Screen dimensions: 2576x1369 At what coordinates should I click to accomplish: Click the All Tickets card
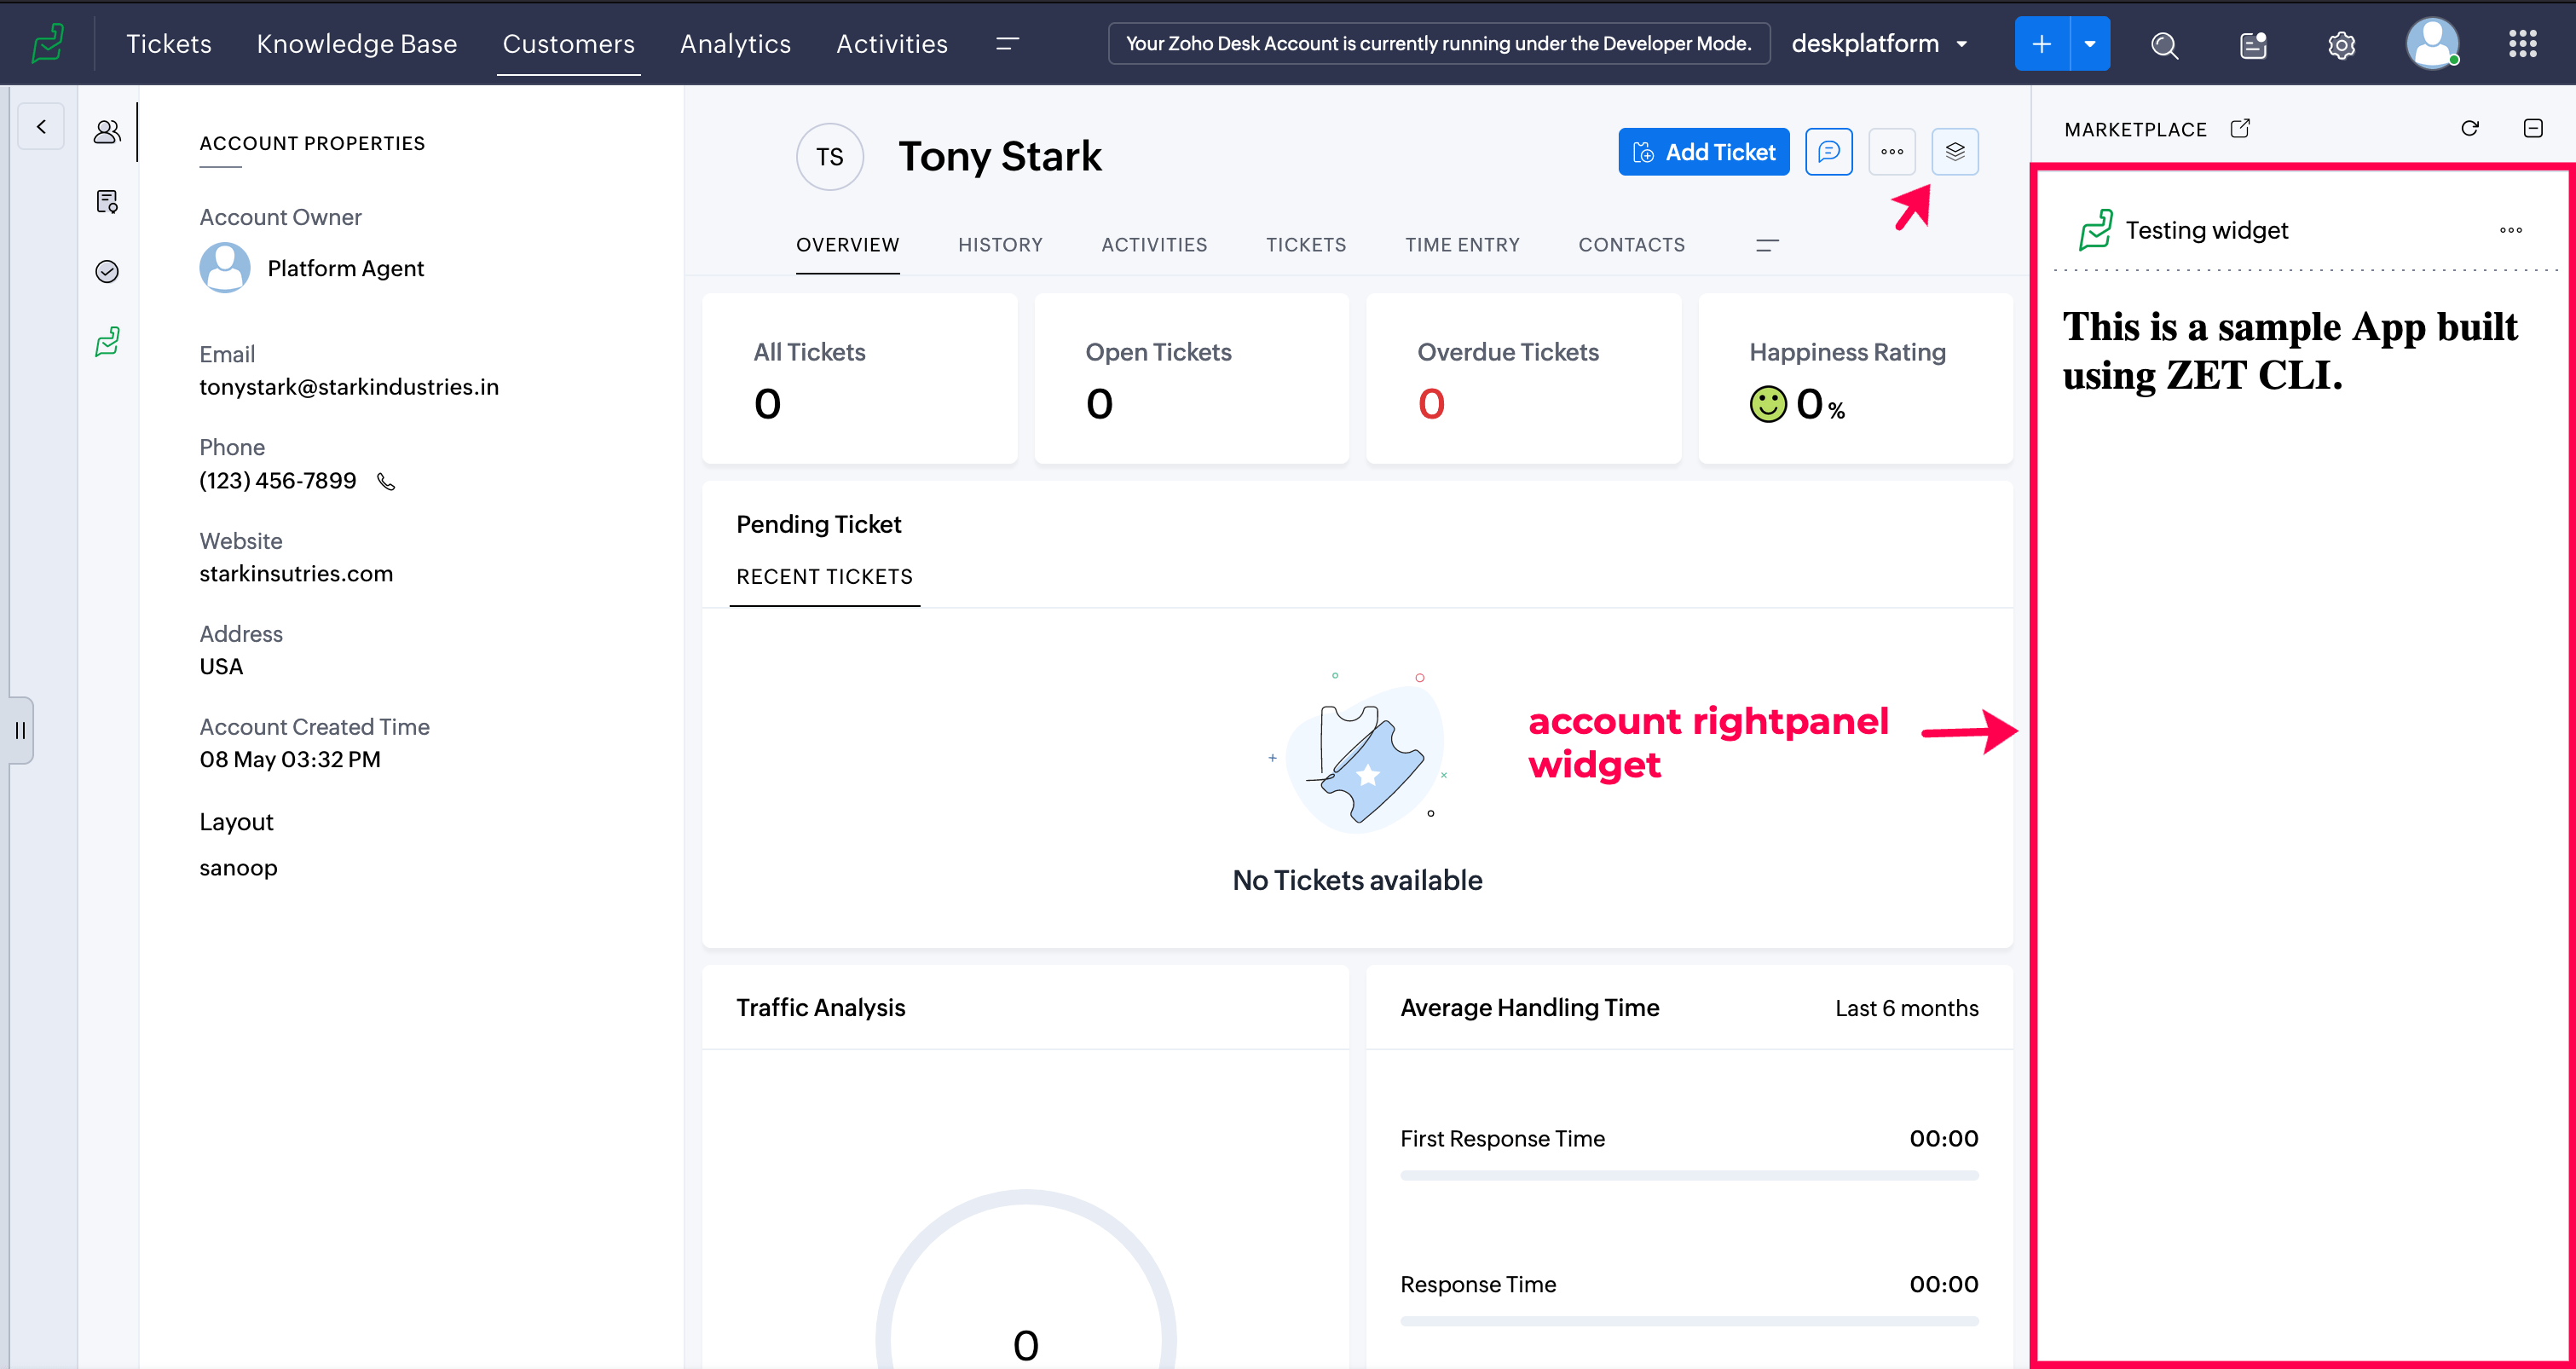[x=859, y=378]
